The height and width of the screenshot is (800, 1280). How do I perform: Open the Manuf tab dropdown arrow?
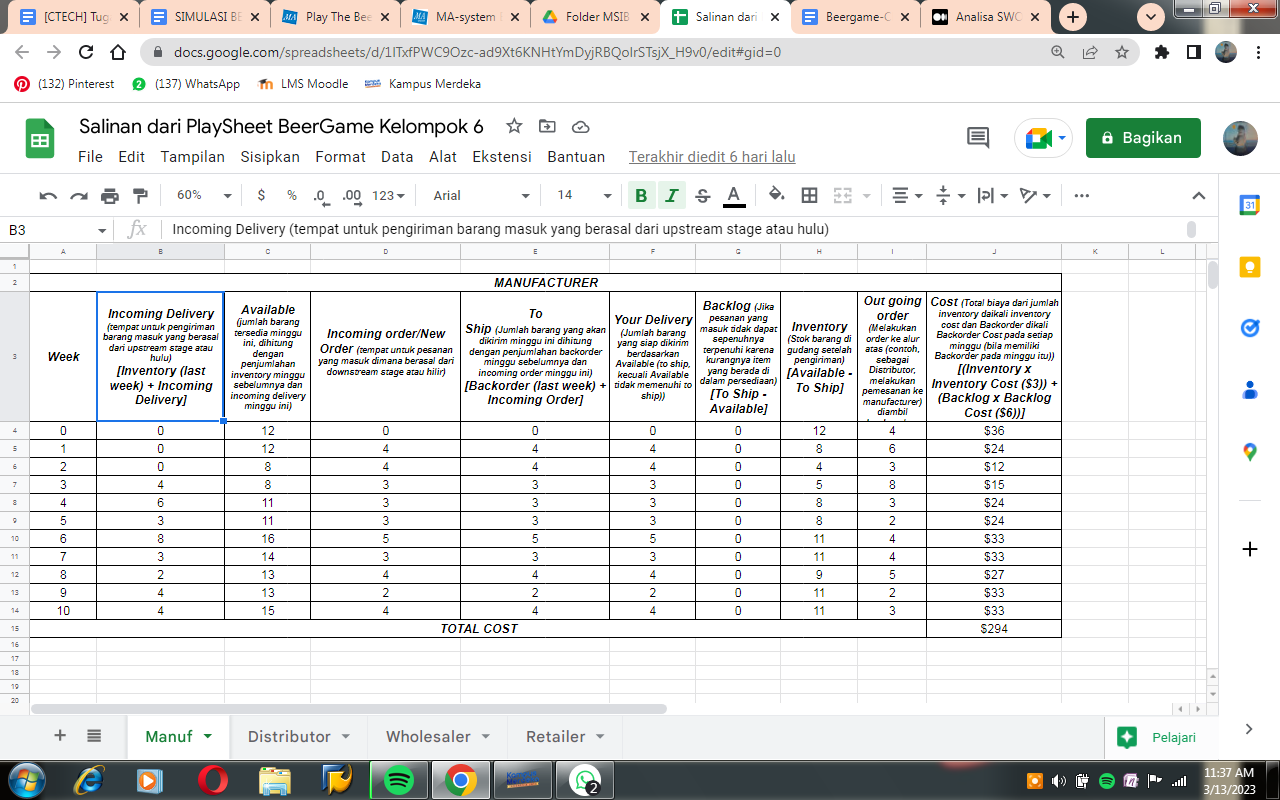point(208,736)
